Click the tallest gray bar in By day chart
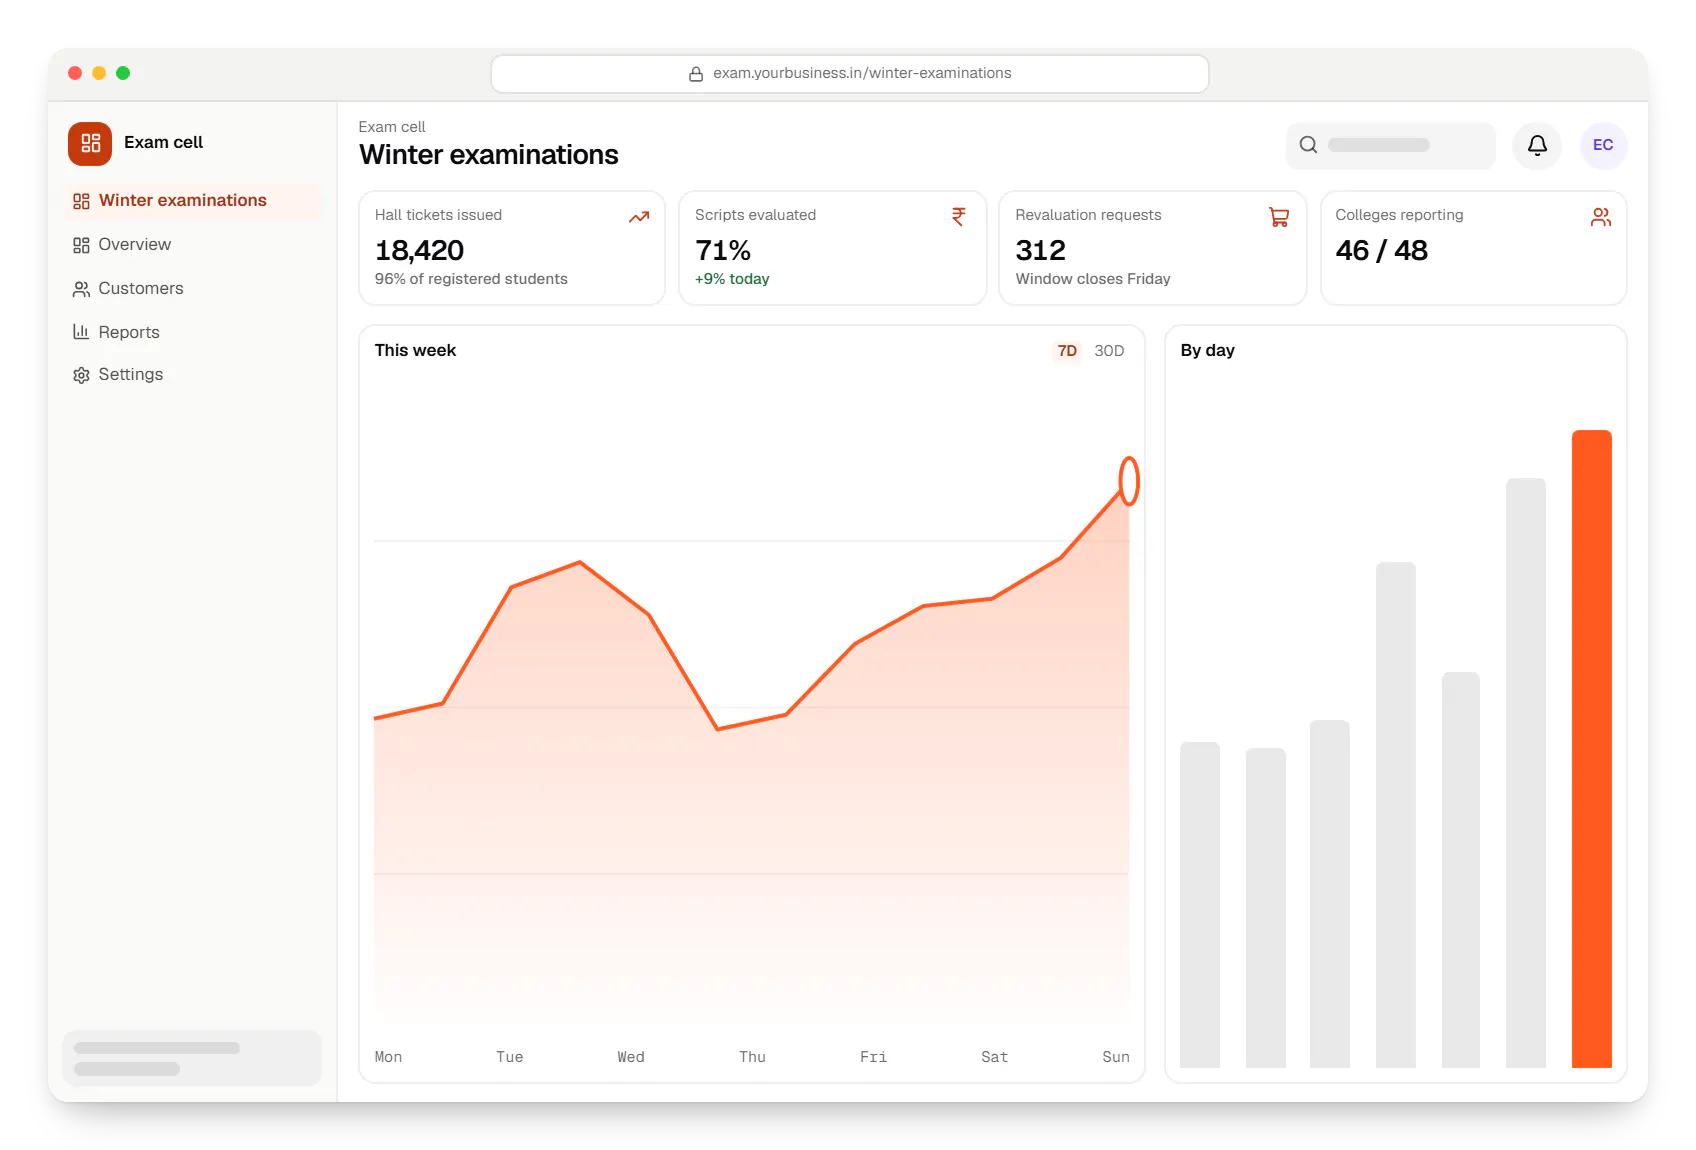This screenshot has width=1696, height=1150. tap(1526, 773)
